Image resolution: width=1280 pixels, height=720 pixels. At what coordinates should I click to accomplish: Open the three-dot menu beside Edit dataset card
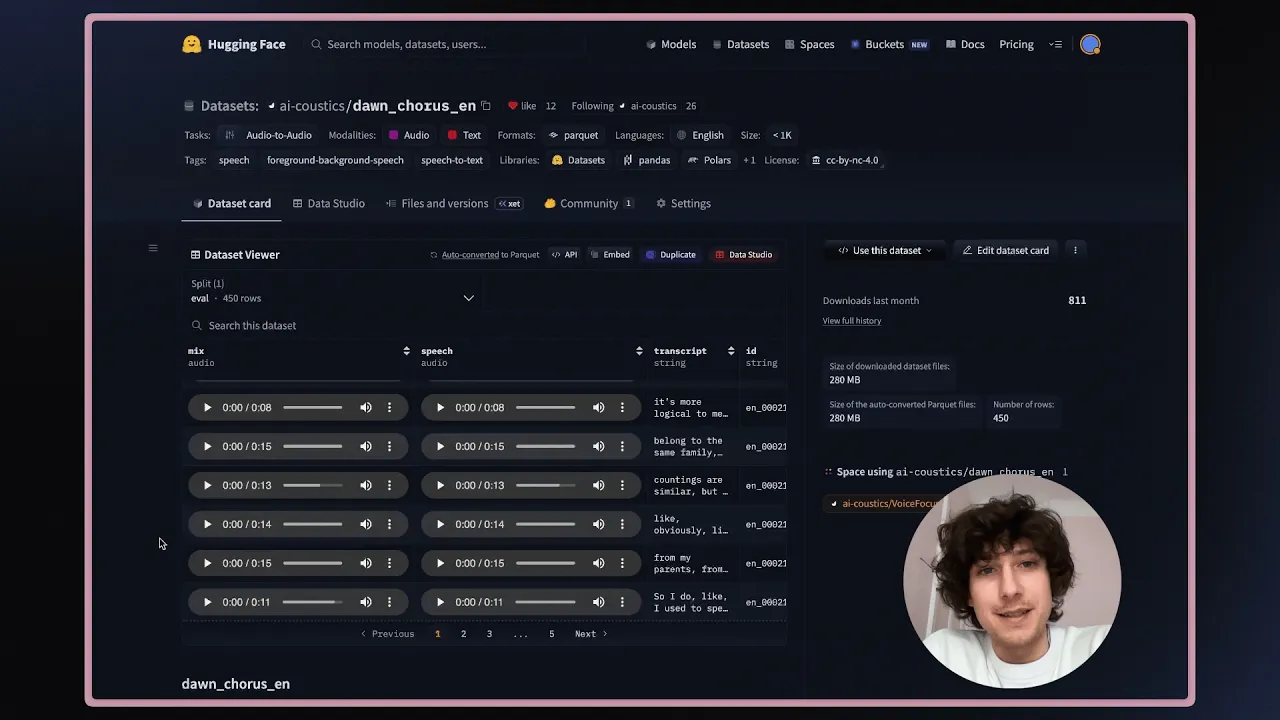[x=1075, y=250]
